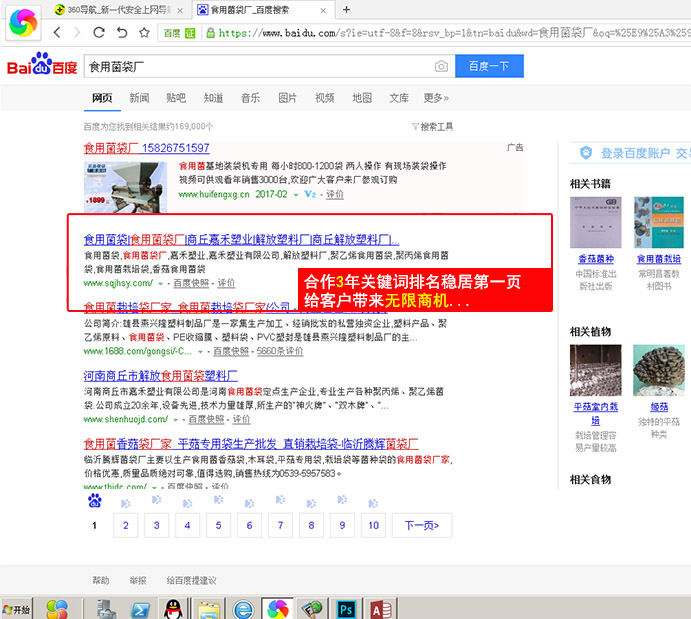Screen dimensions: 691x619
Task: Open a new tab with plus icon
Action: (346, 9)
